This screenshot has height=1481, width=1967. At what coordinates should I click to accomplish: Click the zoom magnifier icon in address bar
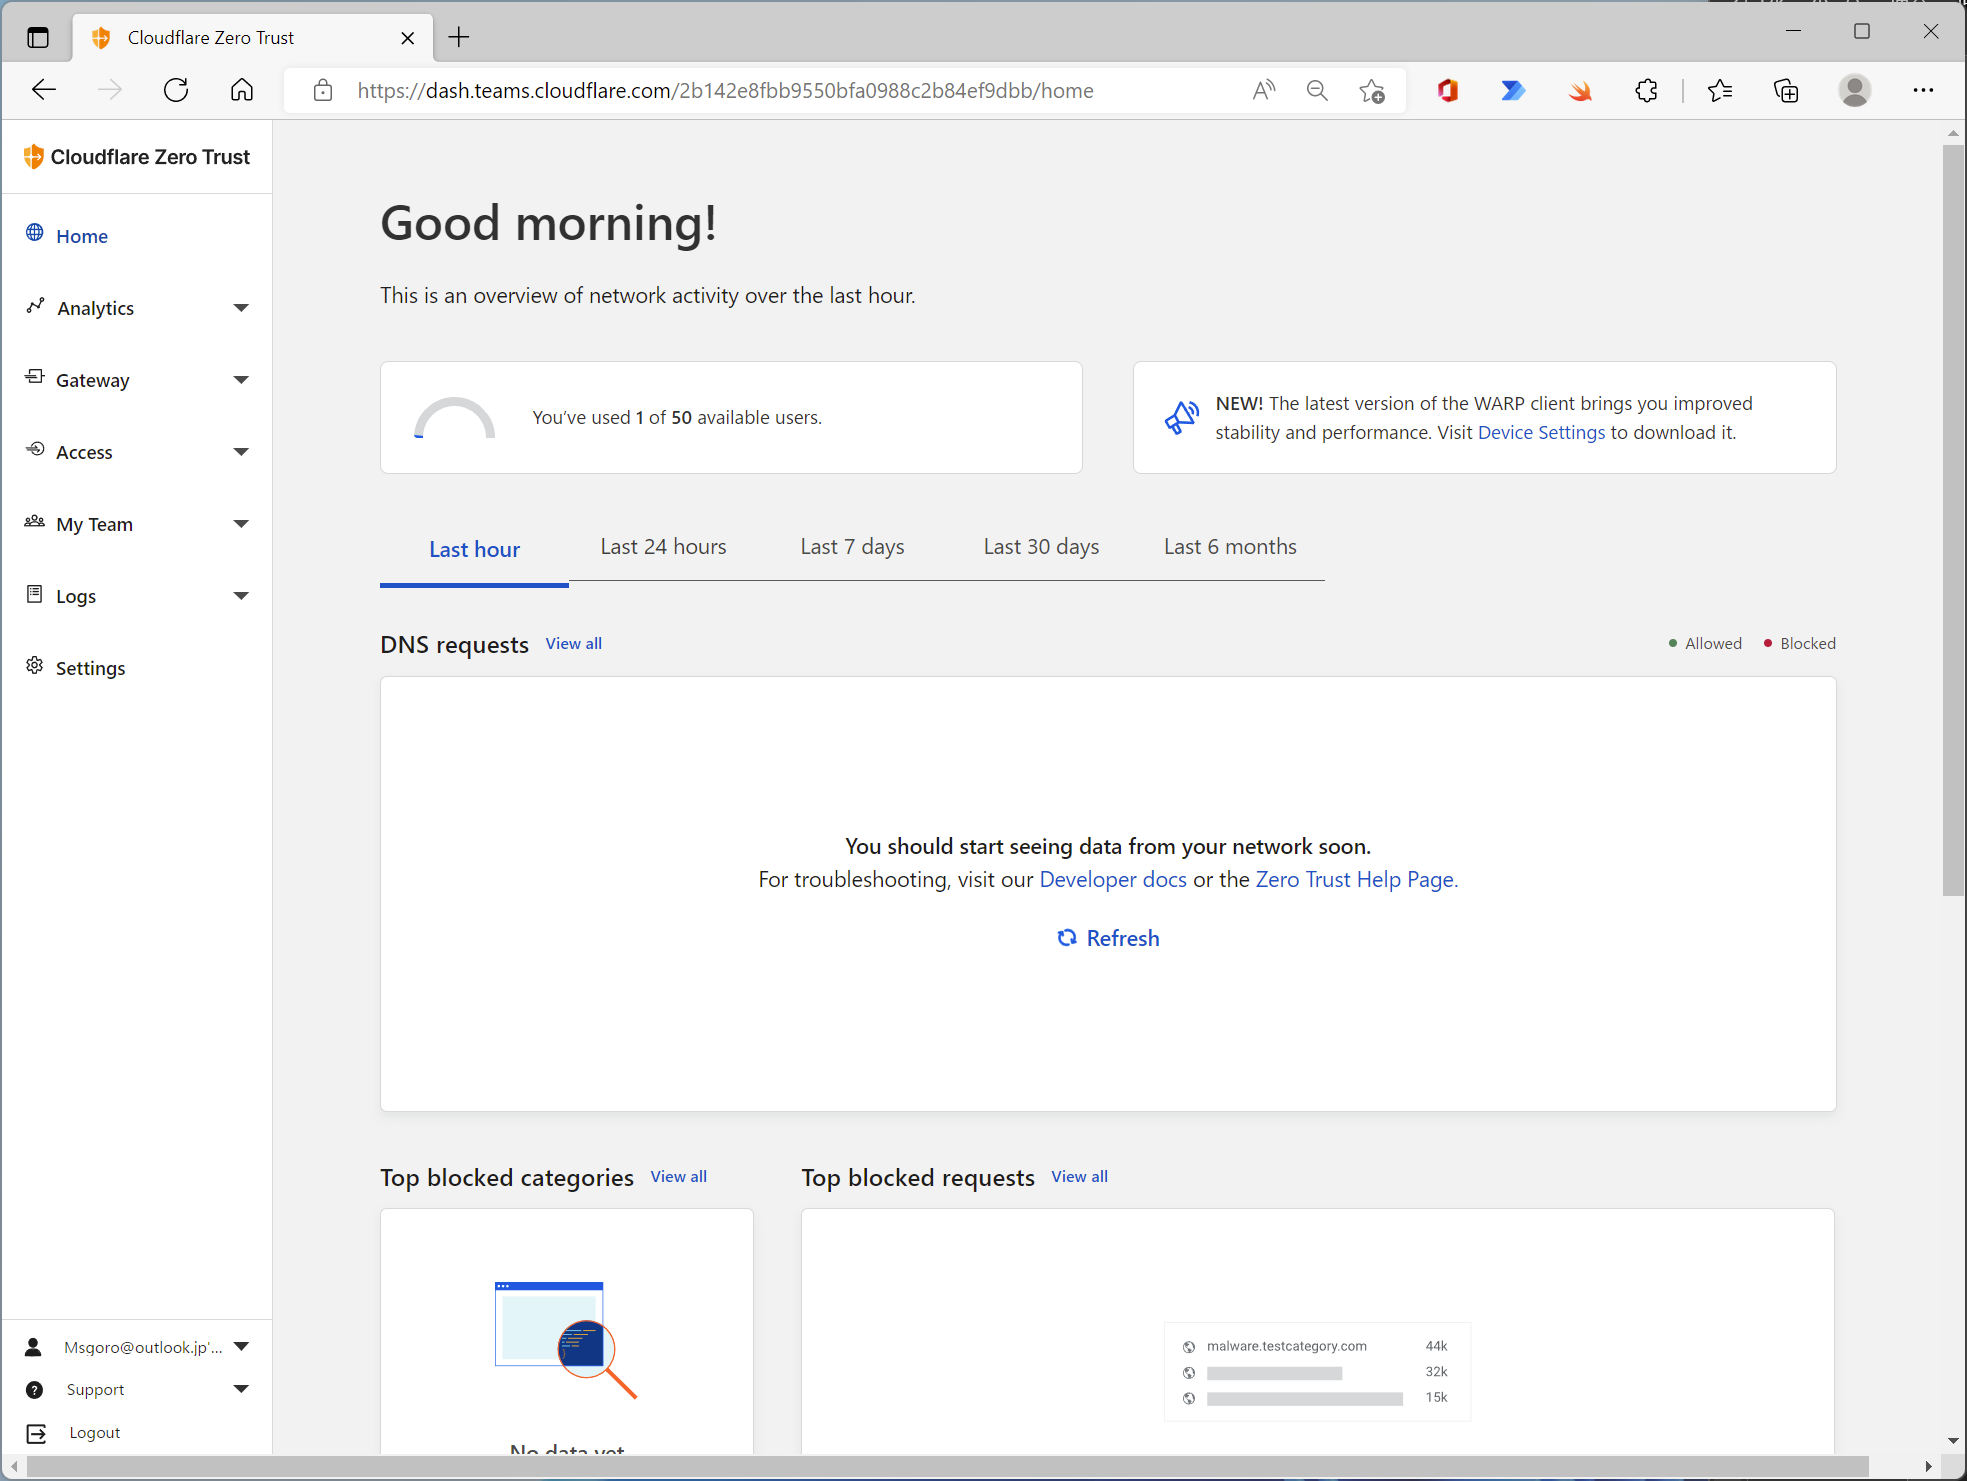point(1318,91)
